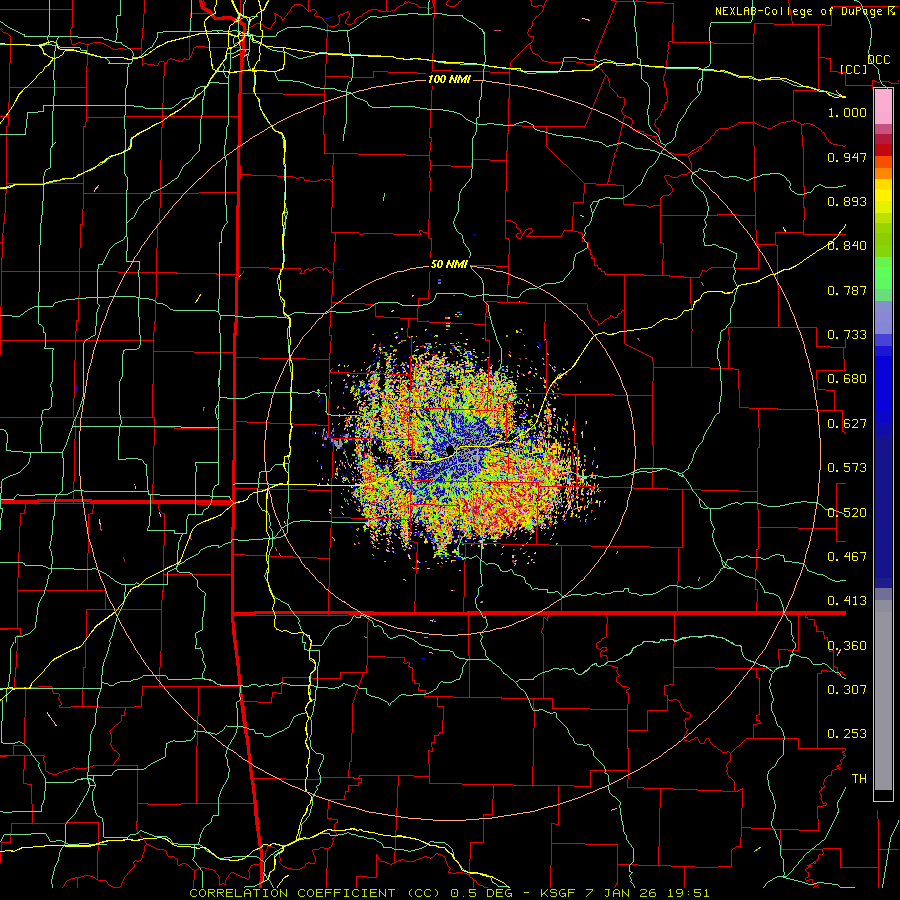The width and height of the screenshot is (900, 900).
Task: Click the 0.840 legend value
Action: pos(847,246)
